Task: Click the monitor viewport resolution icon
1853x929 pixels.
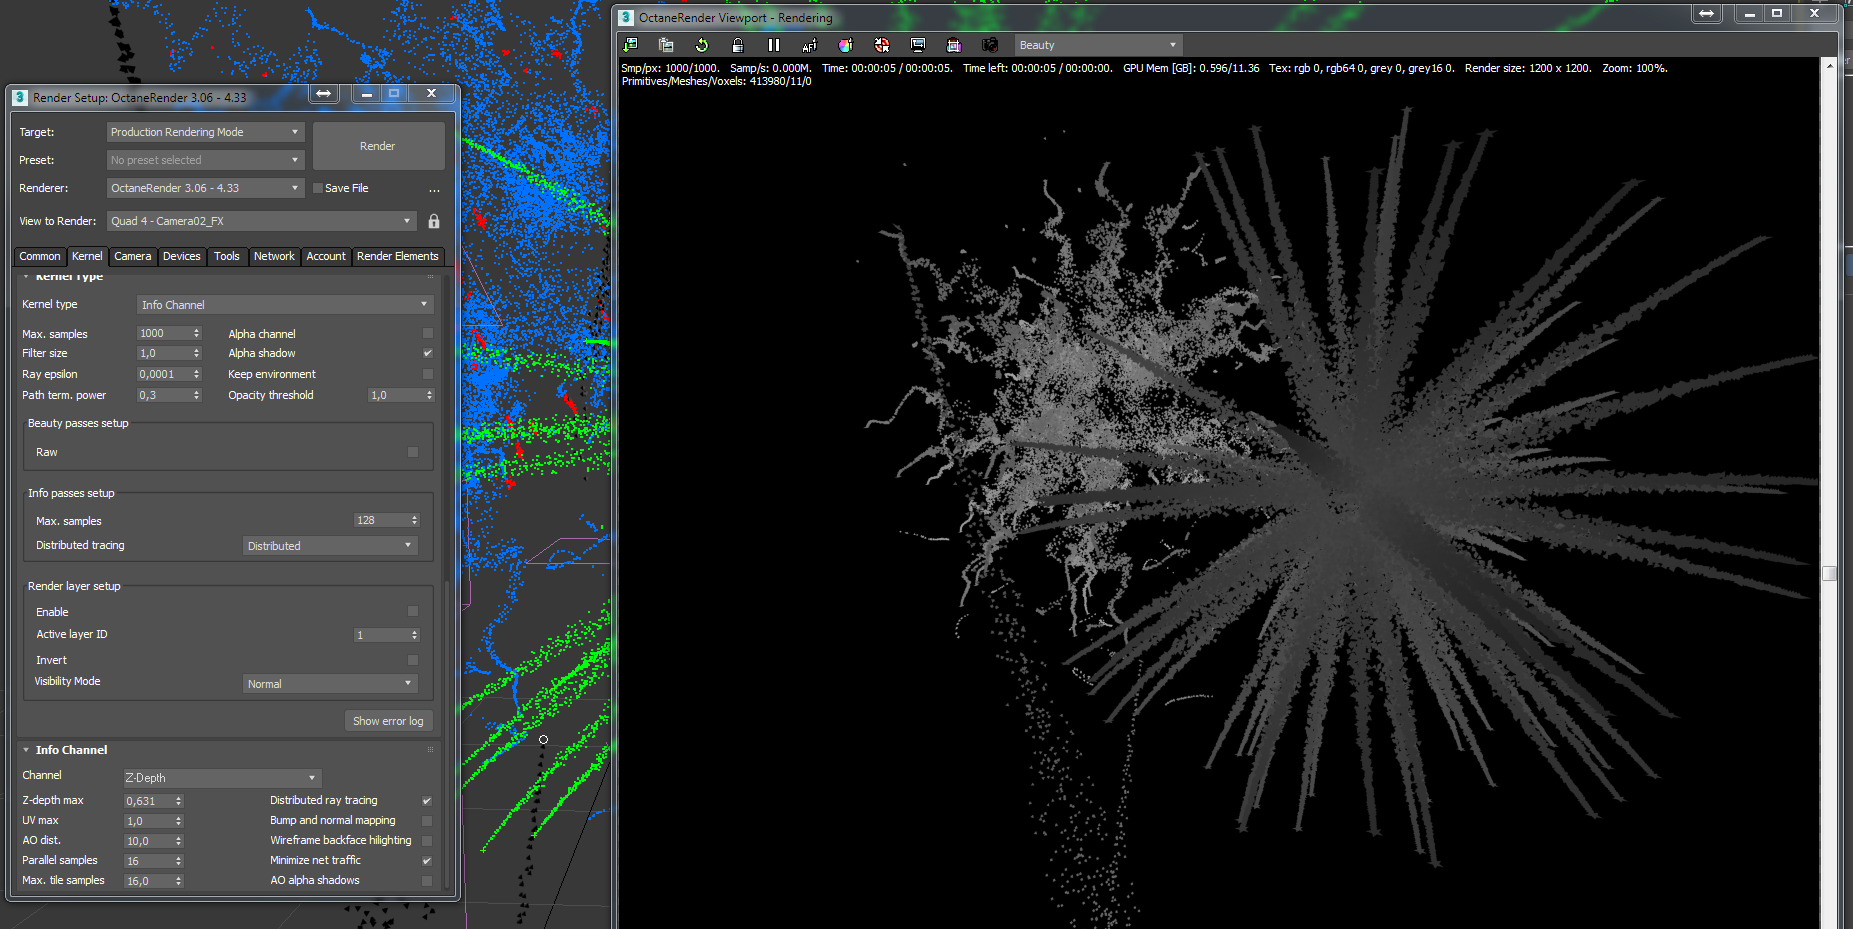Action: tap(918, 45)
